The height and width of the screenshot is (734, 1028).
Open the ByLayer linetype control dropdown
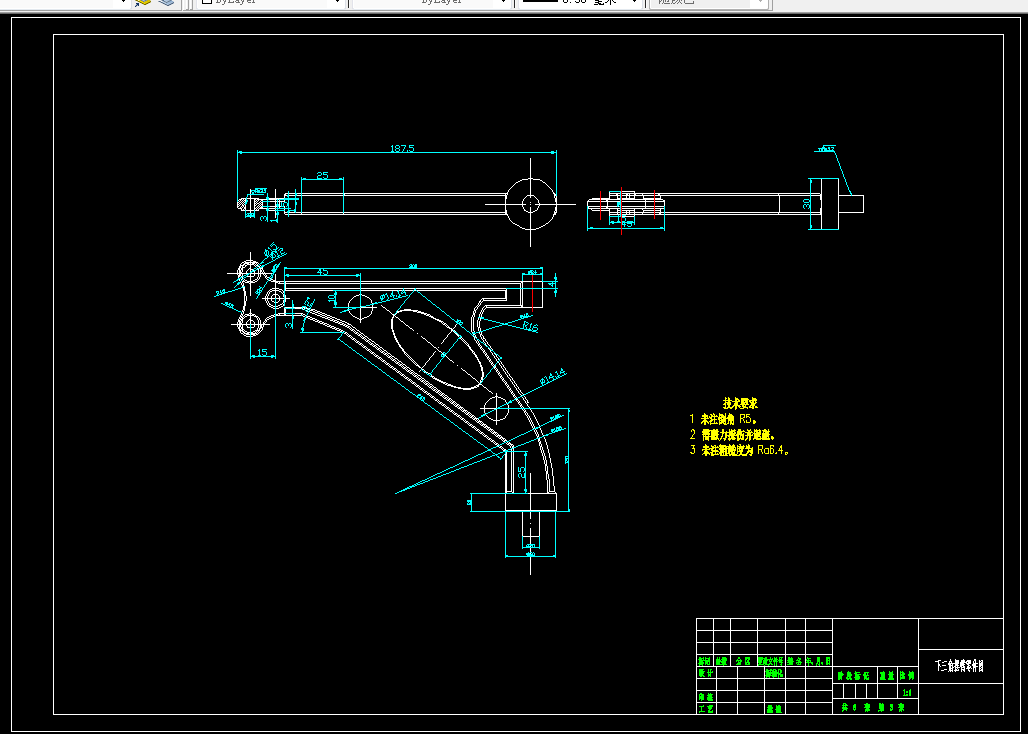pyautogui.click(x=431, y=2)
